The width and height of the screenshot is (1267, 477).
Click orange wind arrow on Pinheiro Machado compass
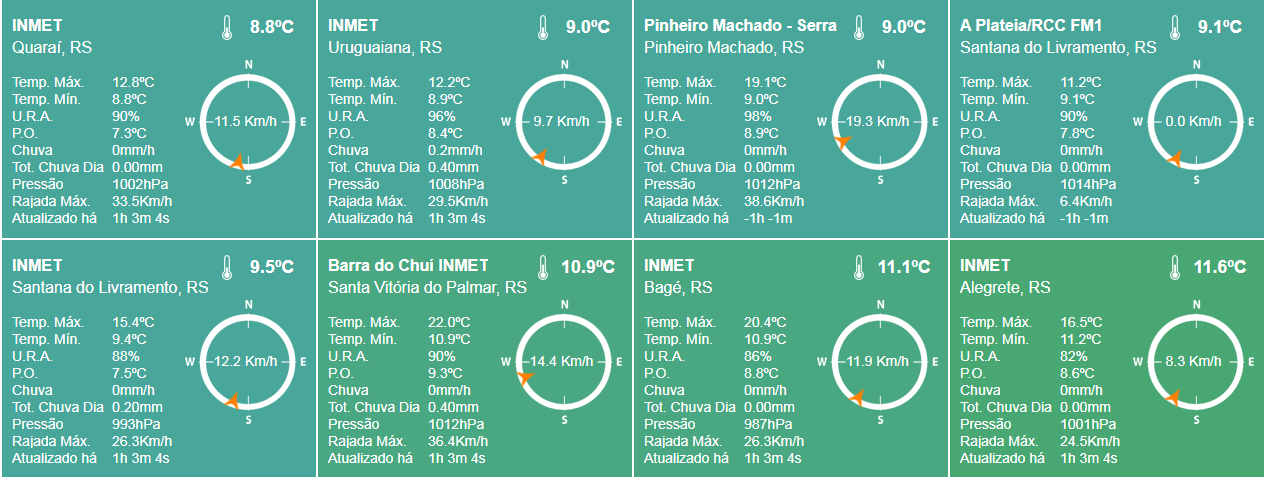click(x=843, y=142)
